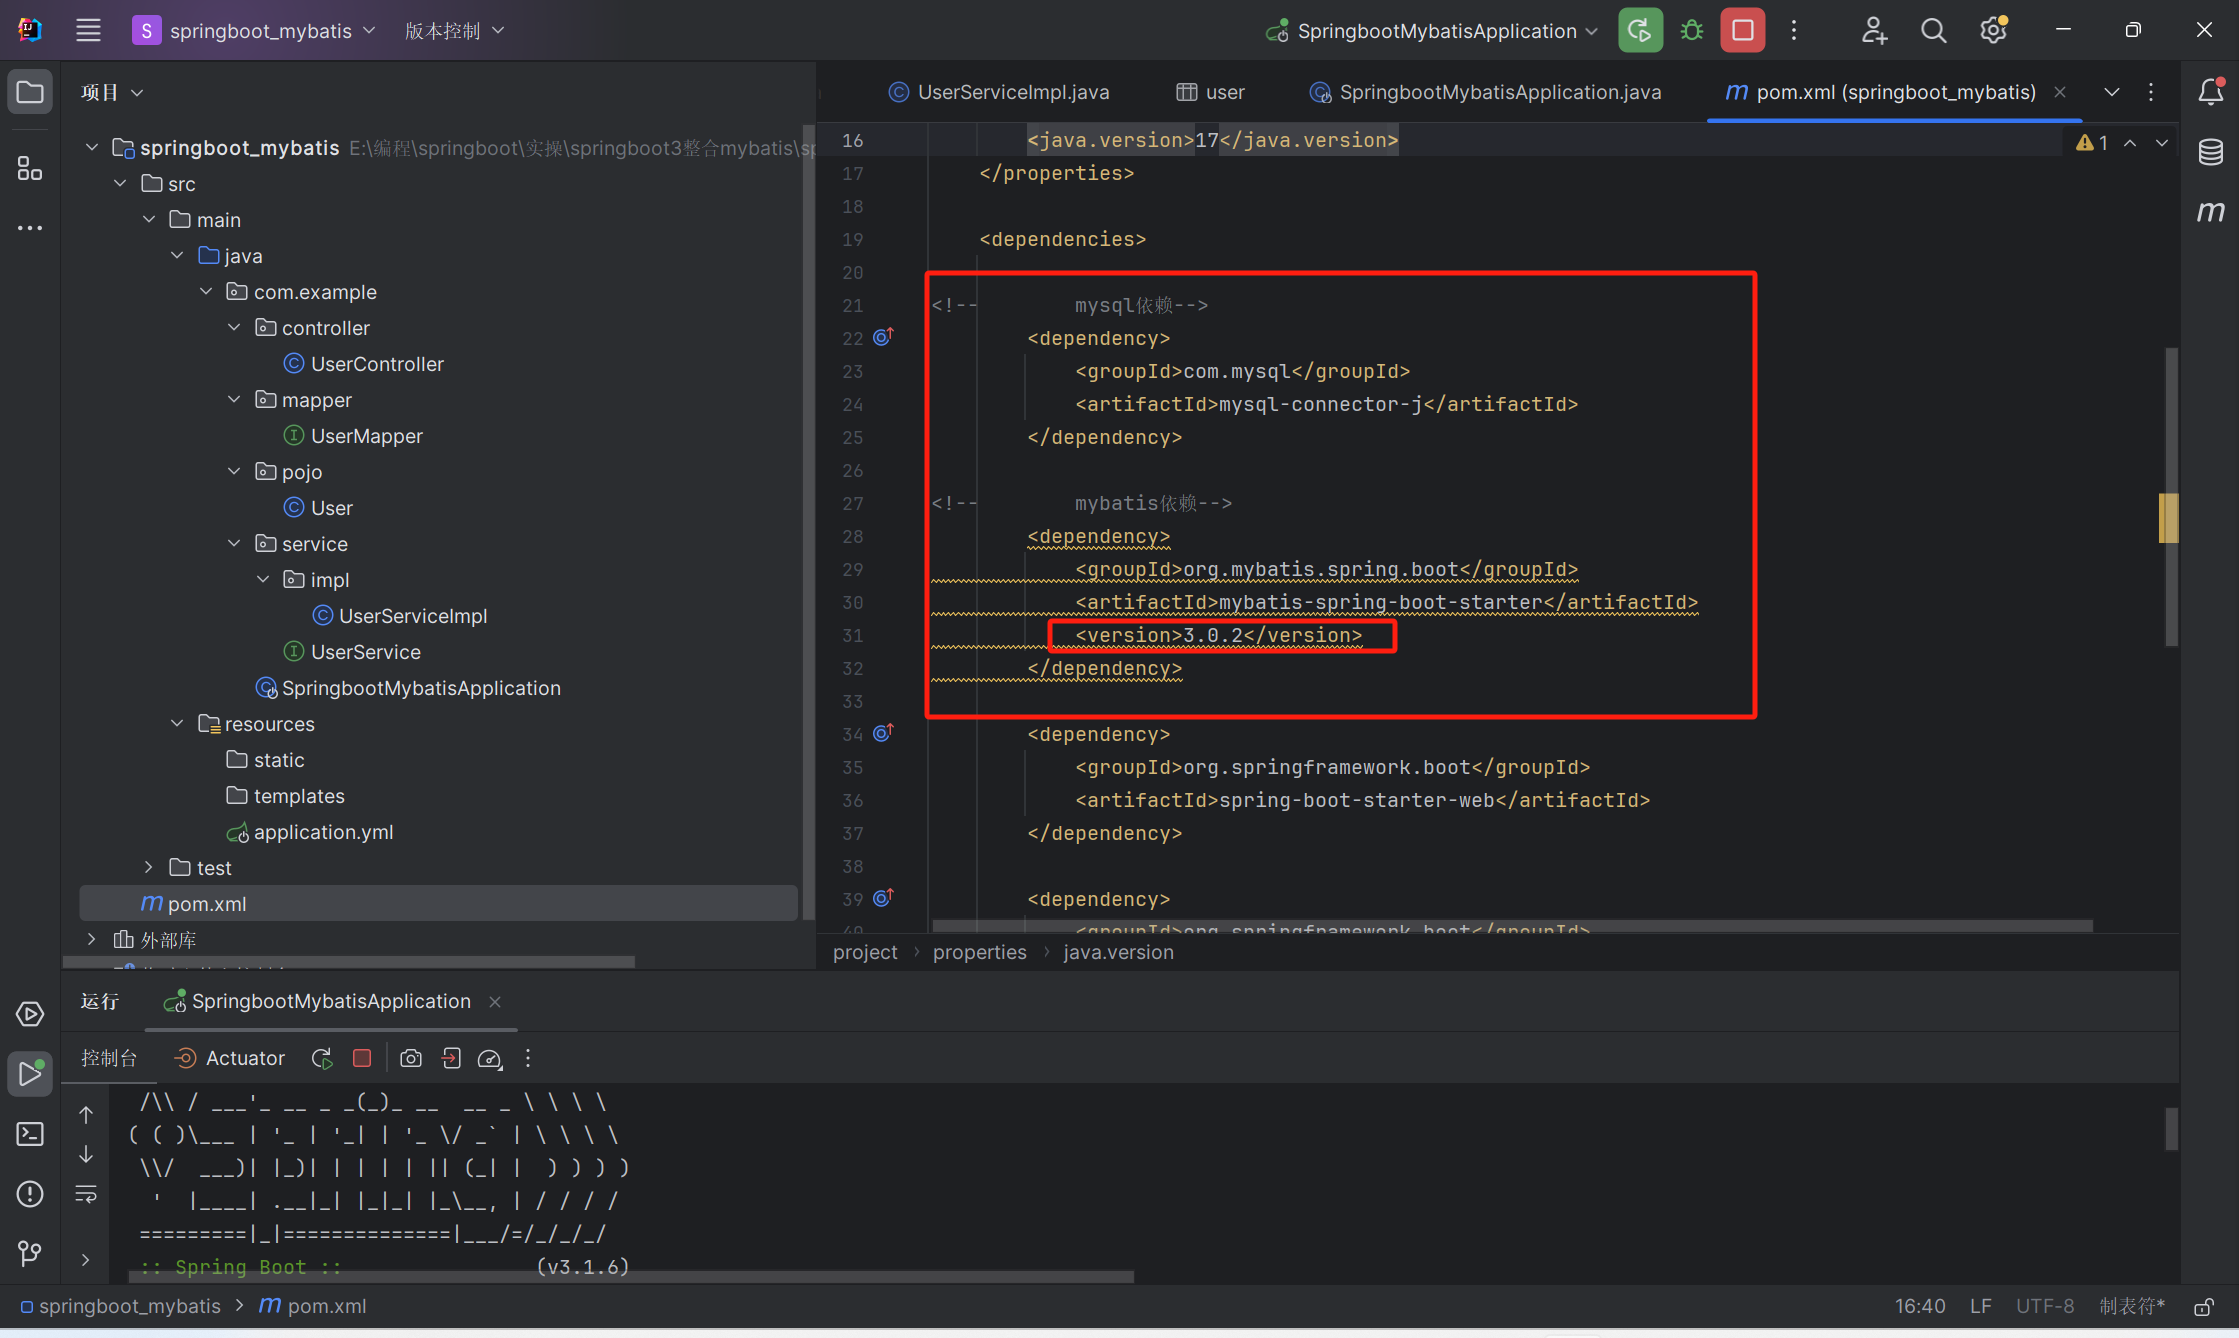Open IDE settings gear icon
This screenshot has width=2239, height=1338.
[1993, 31]
